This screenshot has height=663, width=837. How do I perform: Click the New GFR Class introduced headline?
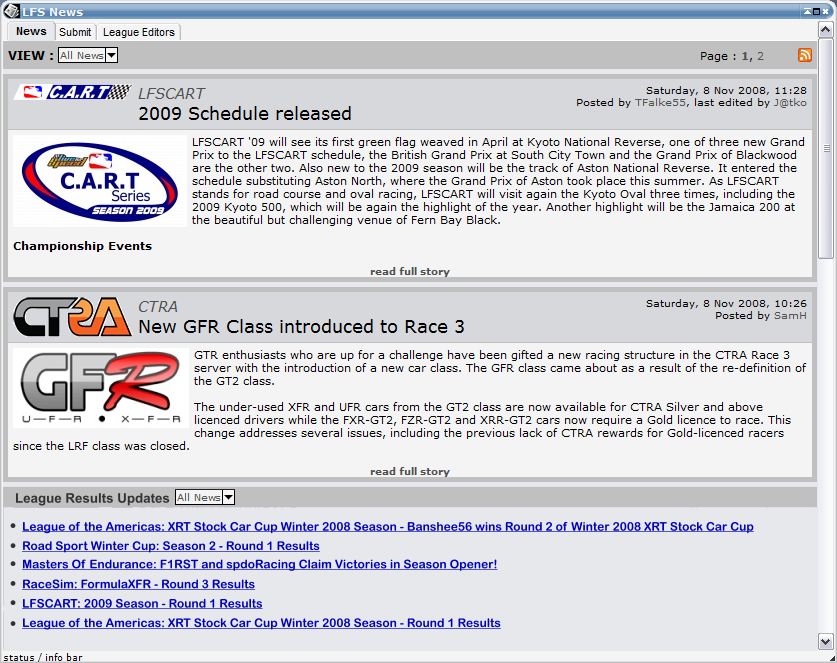(x=301, y=327)
